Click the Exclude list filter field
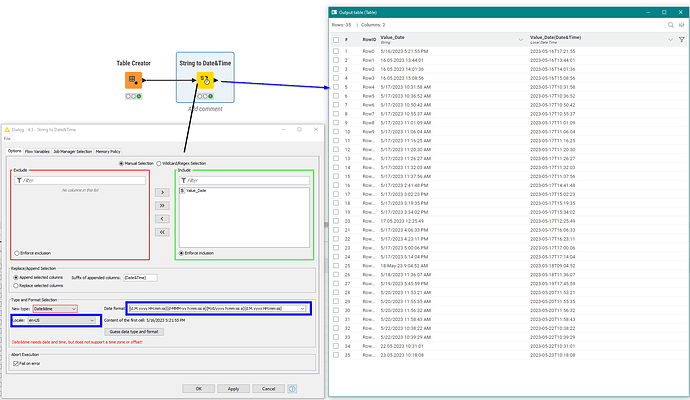The image size is (690, 400). coord(80,180)
